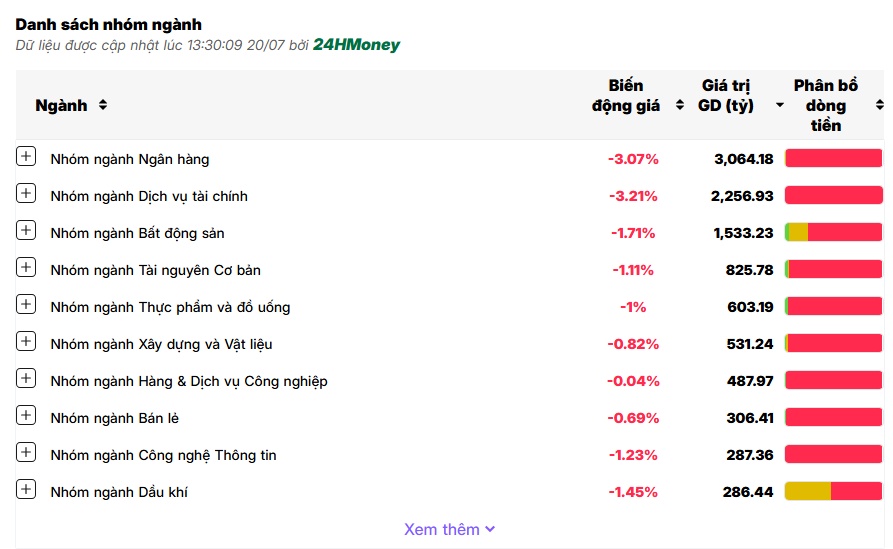
Task: Click plus icon beside Xây dựng và Vật liệu
Action: coord(26,341)
